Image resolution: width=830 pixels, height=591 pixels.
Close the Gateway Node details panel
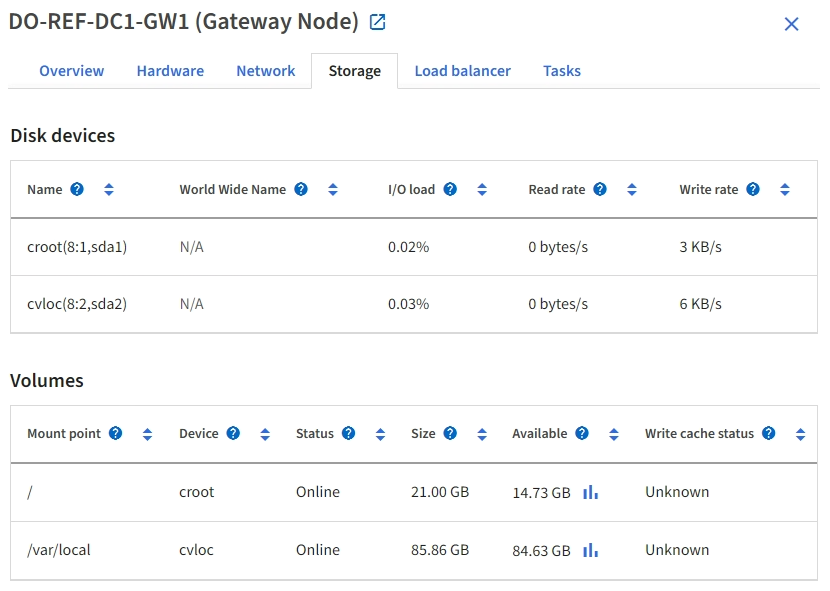tap(791, 24)
